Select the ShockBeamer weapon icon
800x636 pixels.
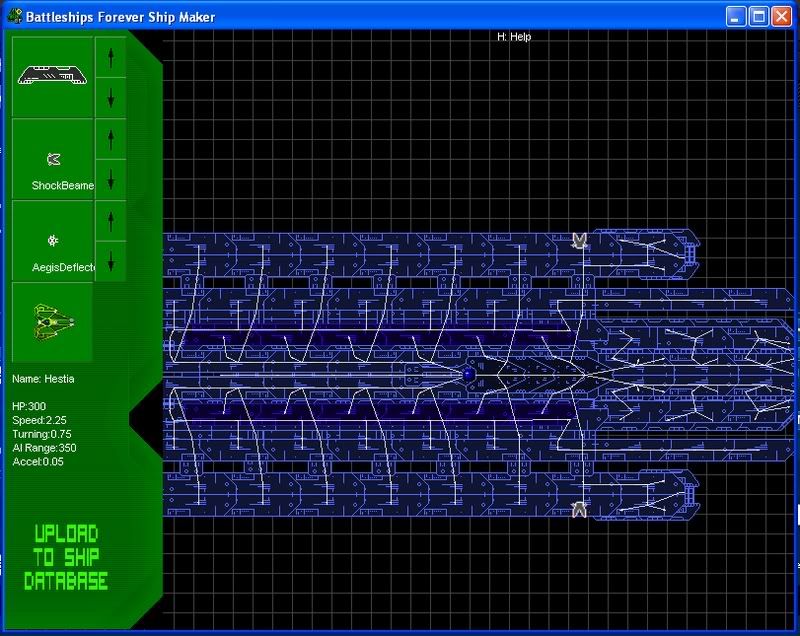tap(53, 159)
